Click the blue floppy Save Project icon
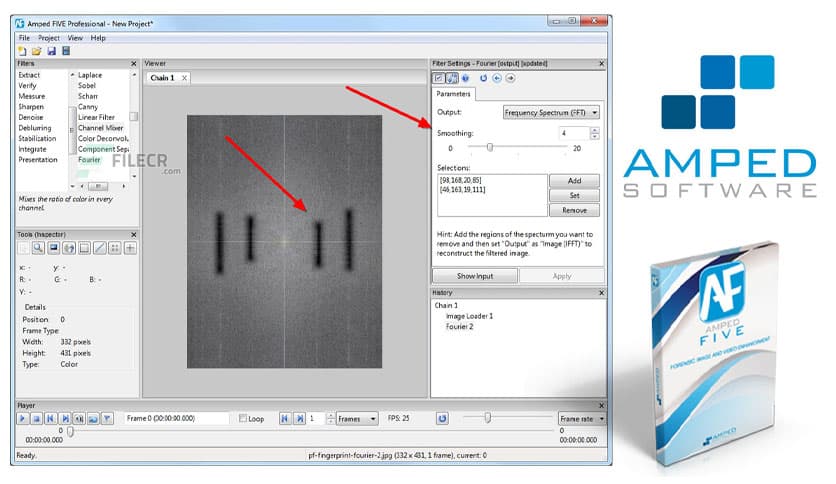Viewport: 836px width, 484px height. [51, 51]
